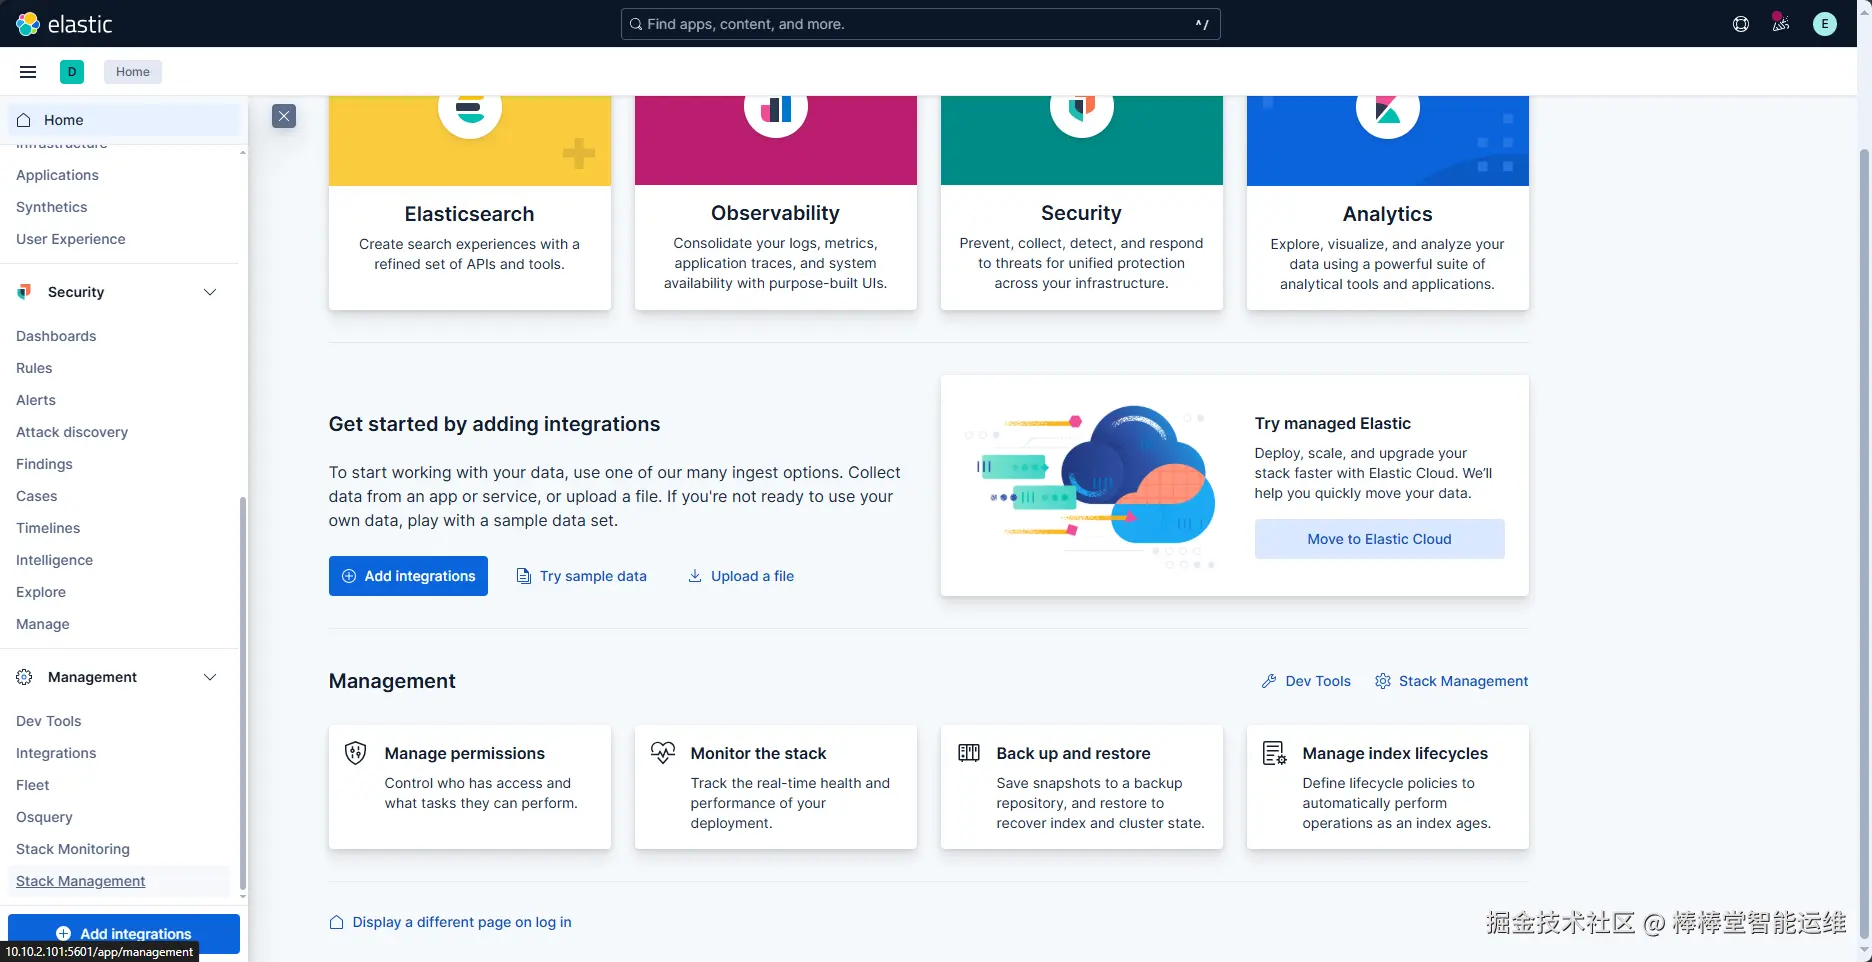Open Osquery in the sidebar

point(44,817)
